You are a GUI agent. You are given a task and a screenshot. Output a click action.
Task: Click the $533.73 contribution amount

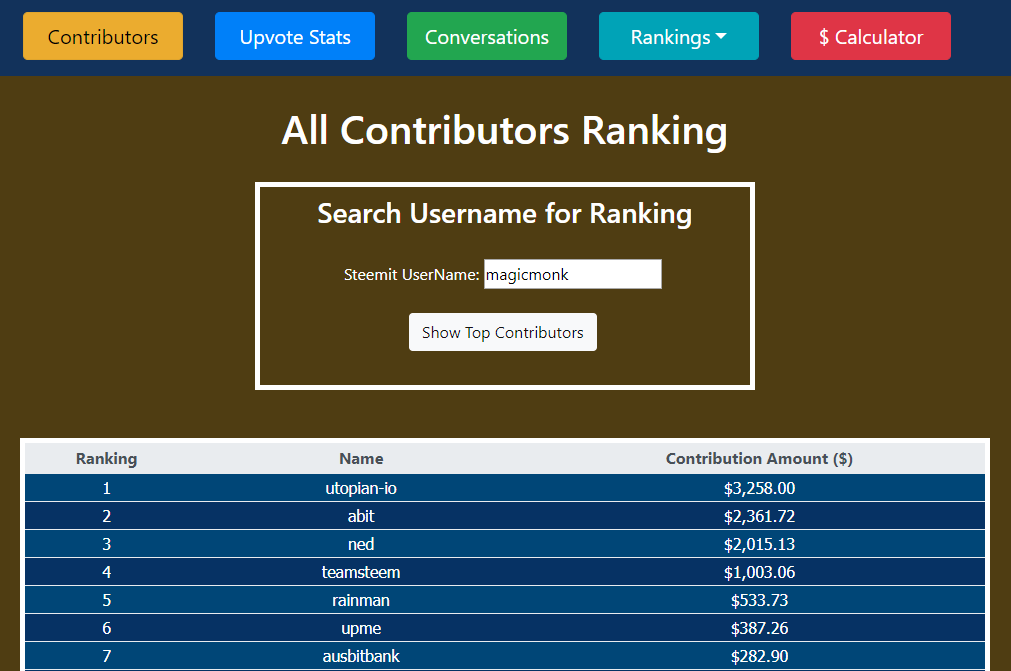click(759, 600)
